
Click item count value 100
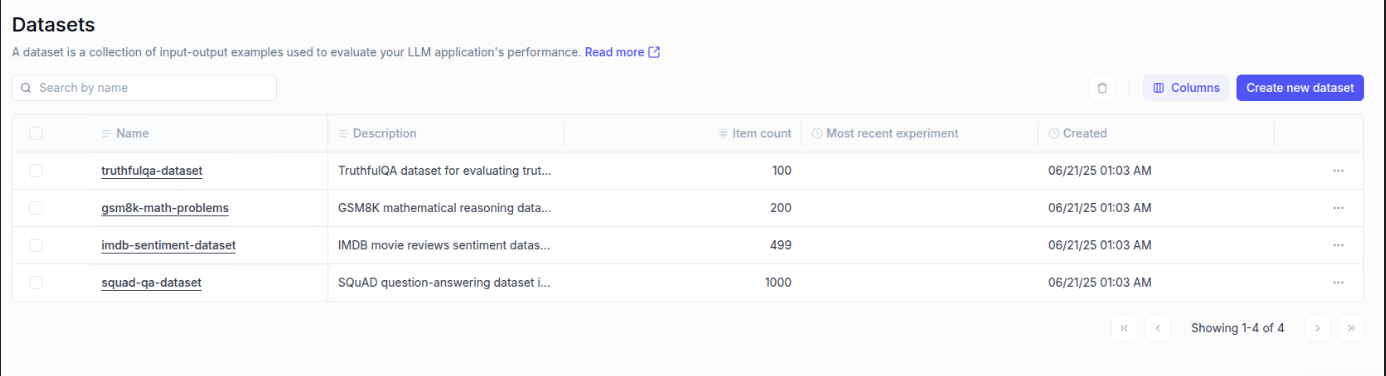click(x=781, y=171)
